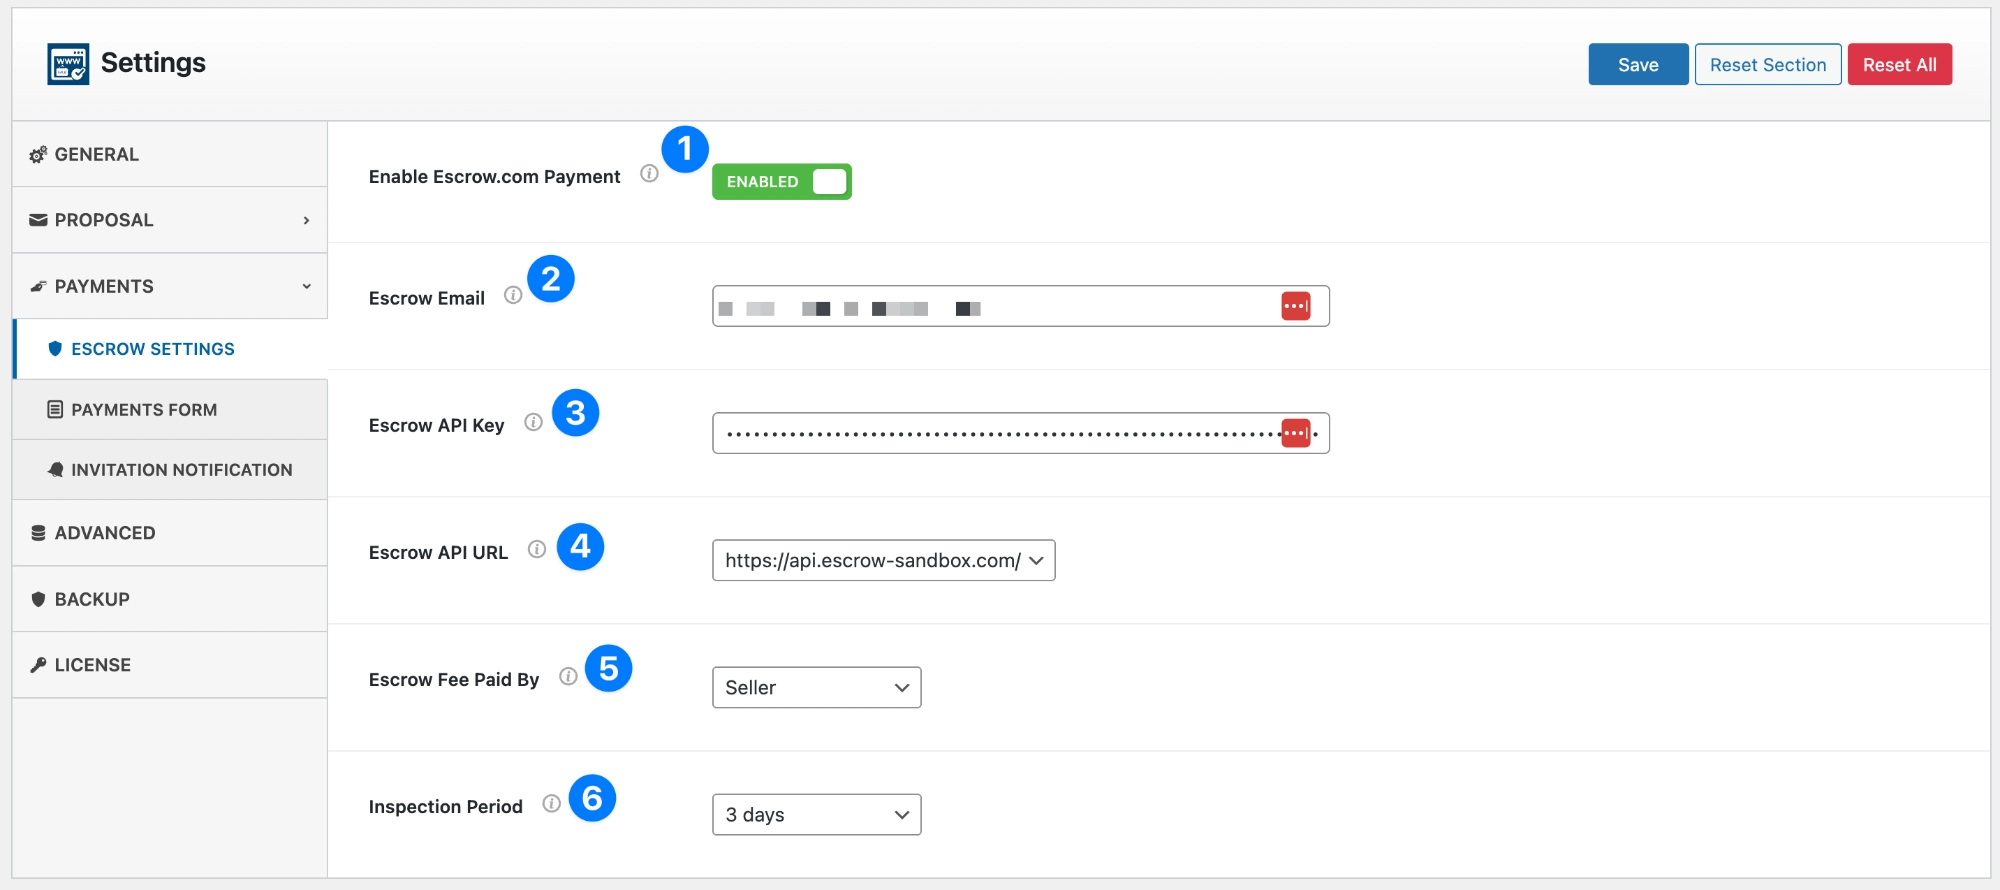The image size is (2000, 890).
Task: Click the Settings plugin logo icon
Action: click(x=68, y=64)
